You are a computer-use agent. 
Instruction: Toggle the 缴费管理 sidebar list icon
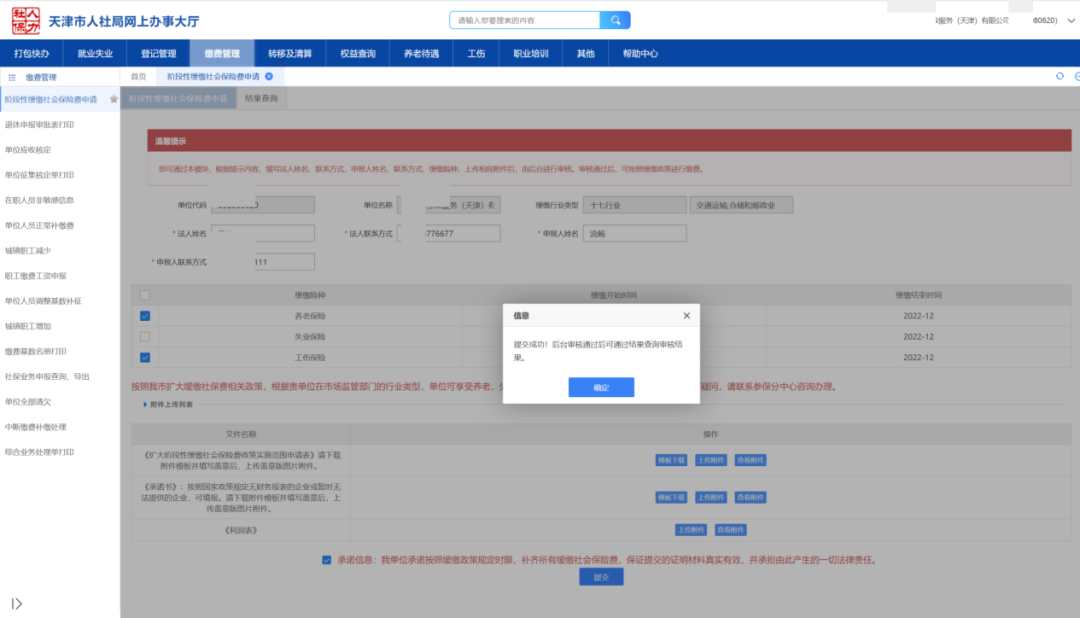point(12,77)
